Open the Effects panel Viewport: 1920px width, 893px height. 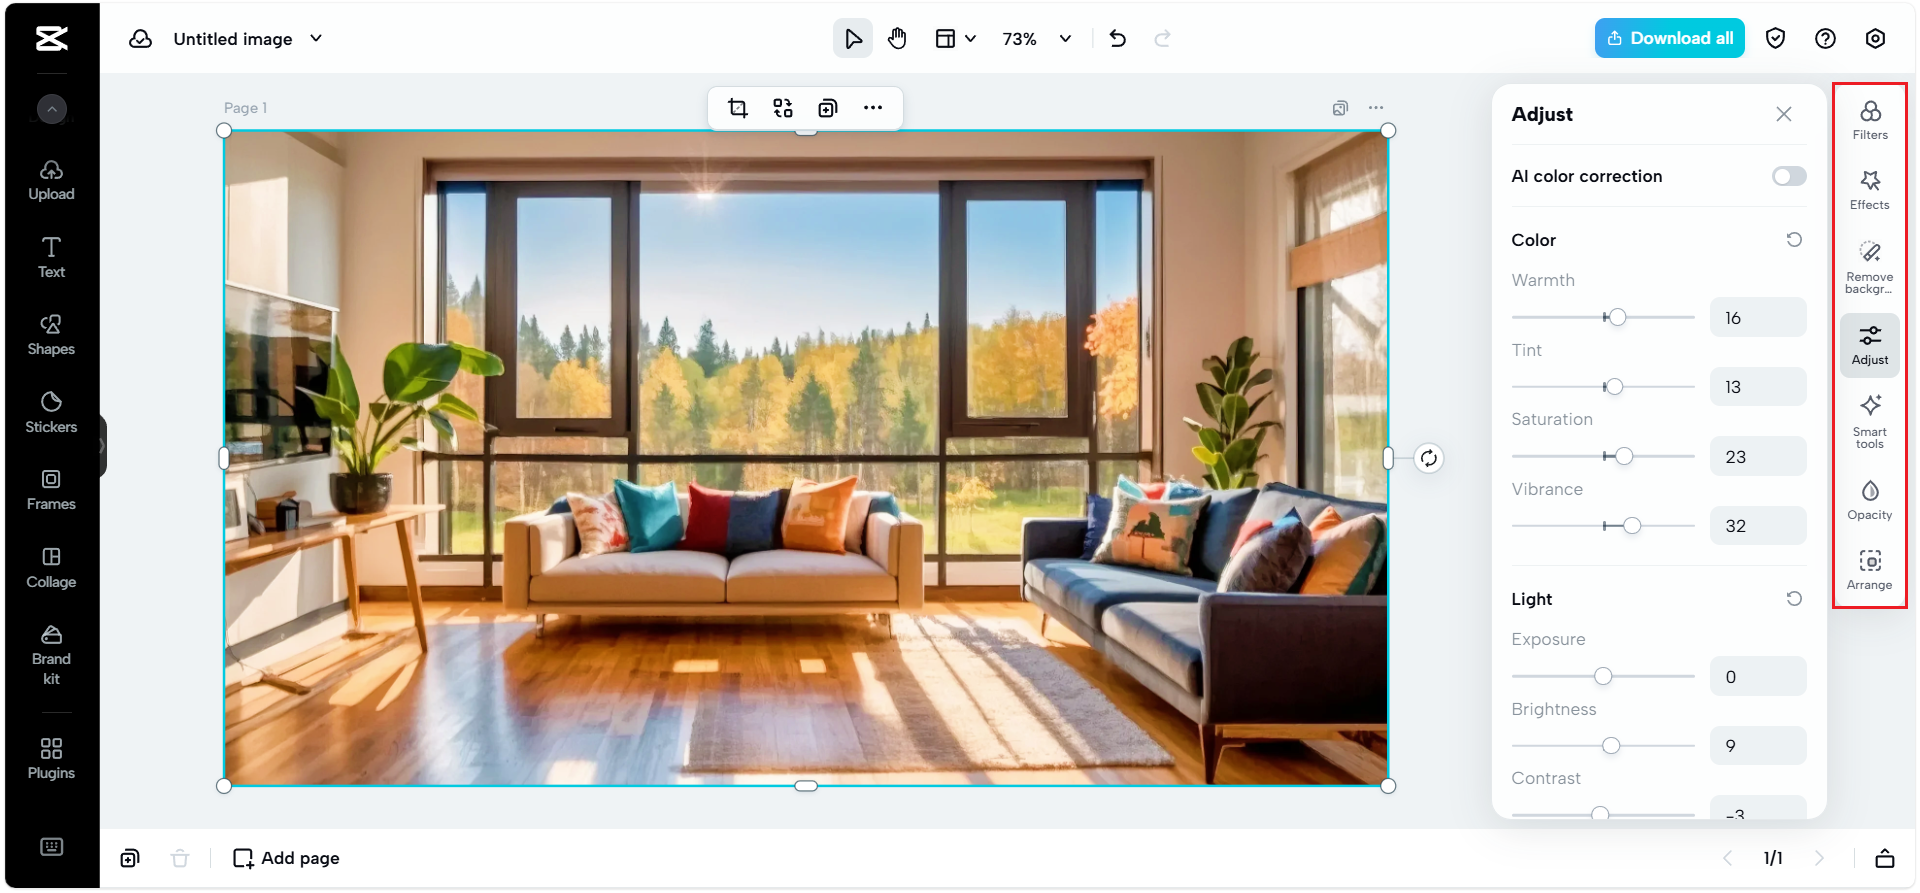(x=1869, y=189)
